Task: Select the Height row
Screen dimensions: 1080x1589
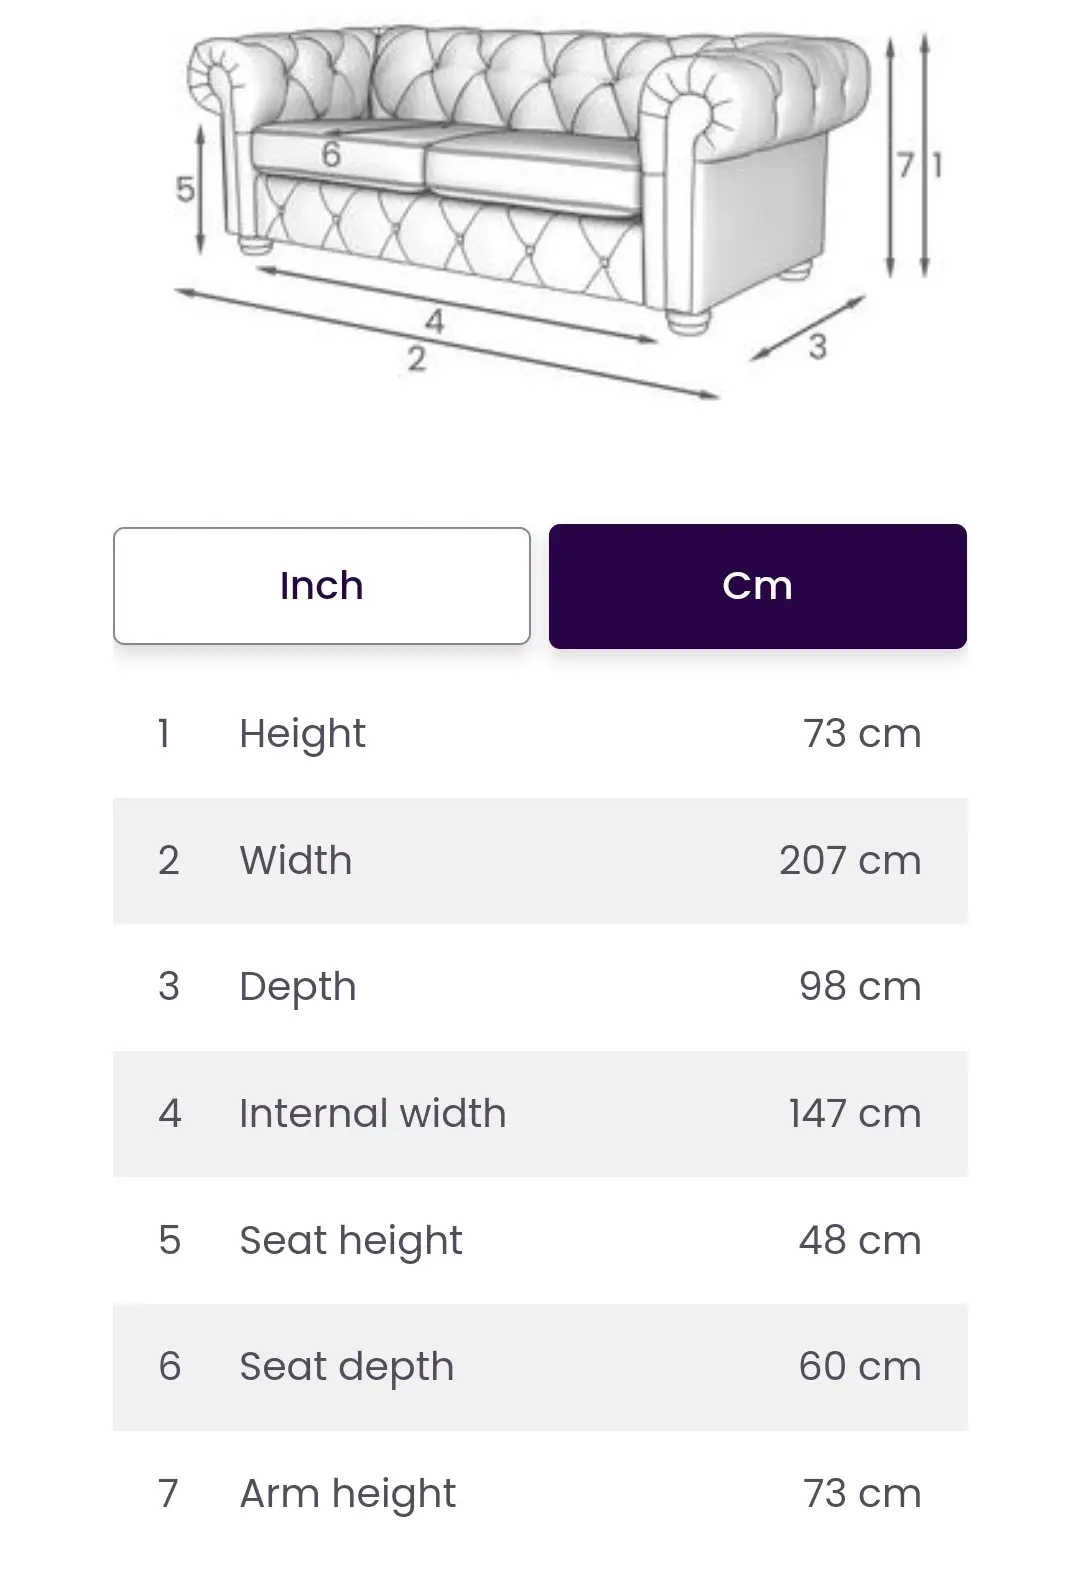Action: click(540, 734)
